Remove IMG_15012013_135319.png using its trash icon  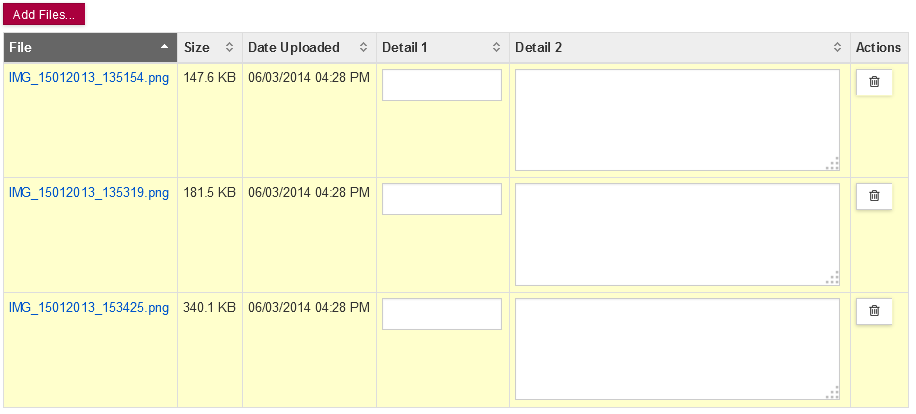pyautogui.click(x=874, y=196)
